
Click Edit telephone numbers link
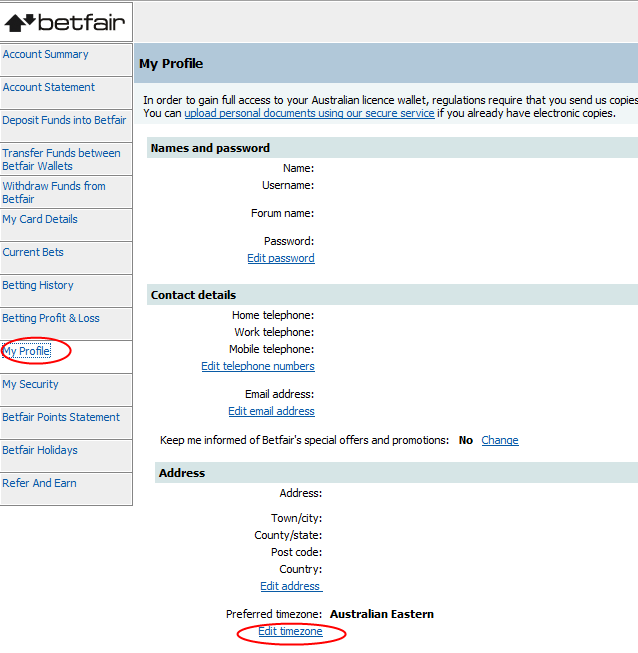click(258, 366)
